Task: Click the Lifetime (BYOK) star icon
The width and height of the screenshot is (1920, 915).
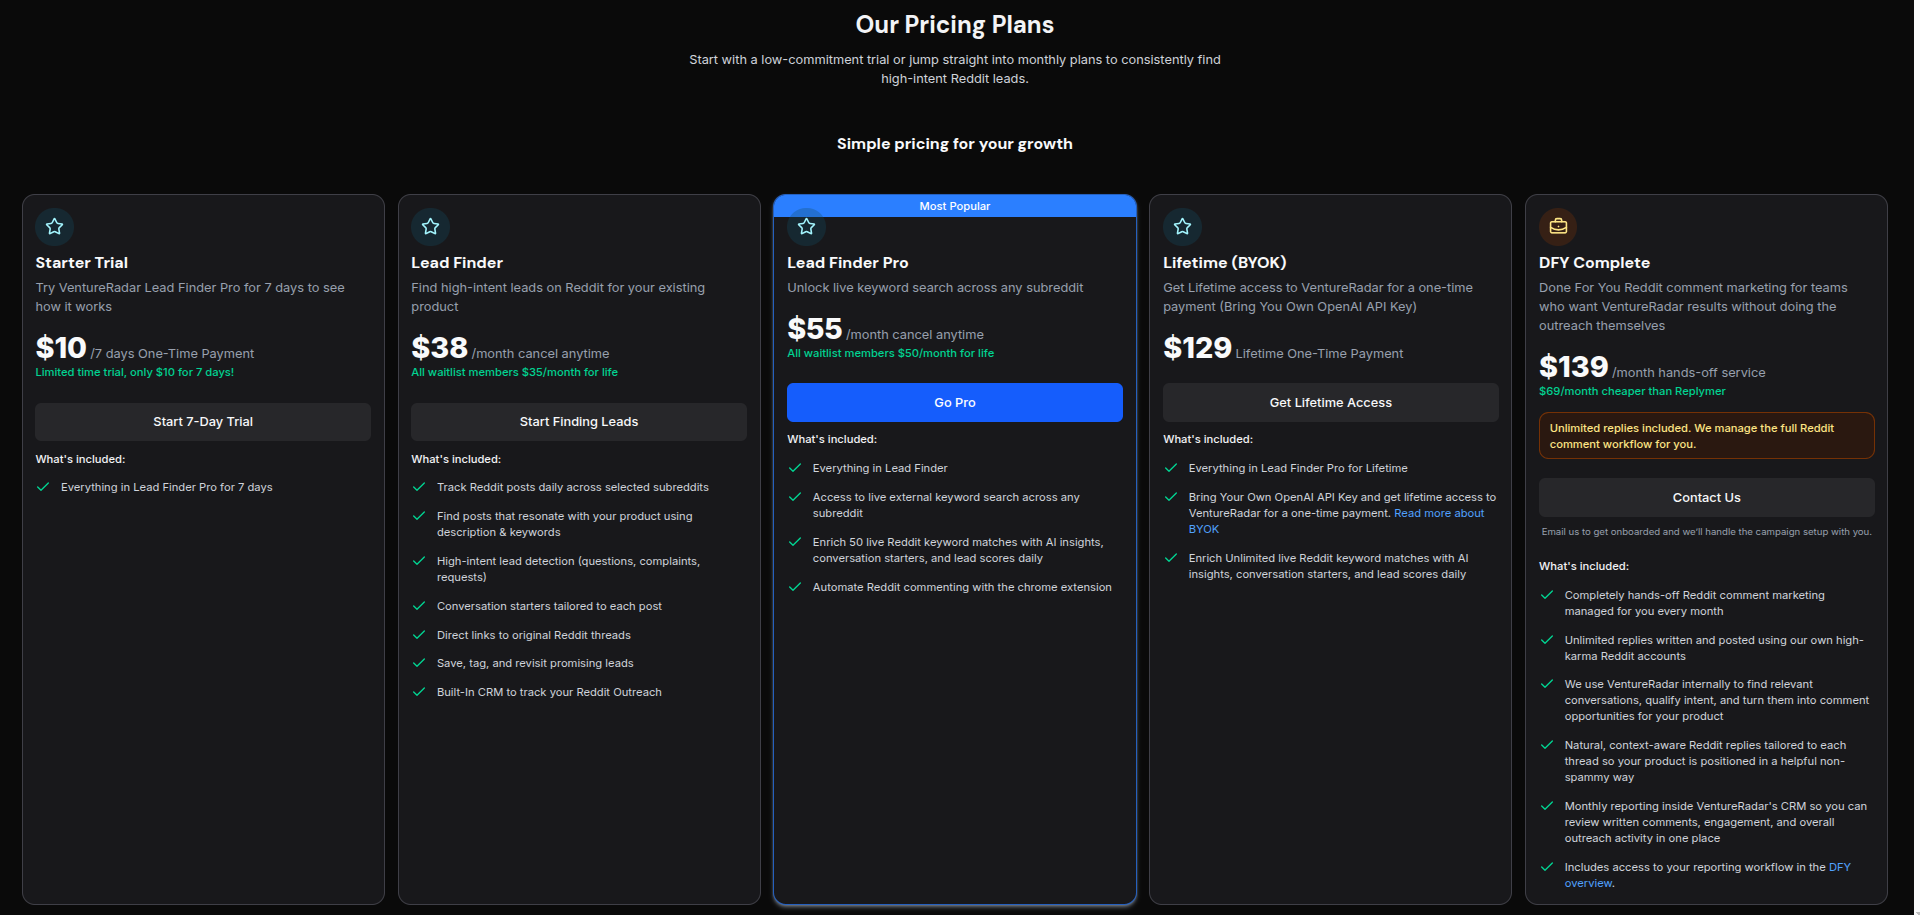Action: 1183,227
